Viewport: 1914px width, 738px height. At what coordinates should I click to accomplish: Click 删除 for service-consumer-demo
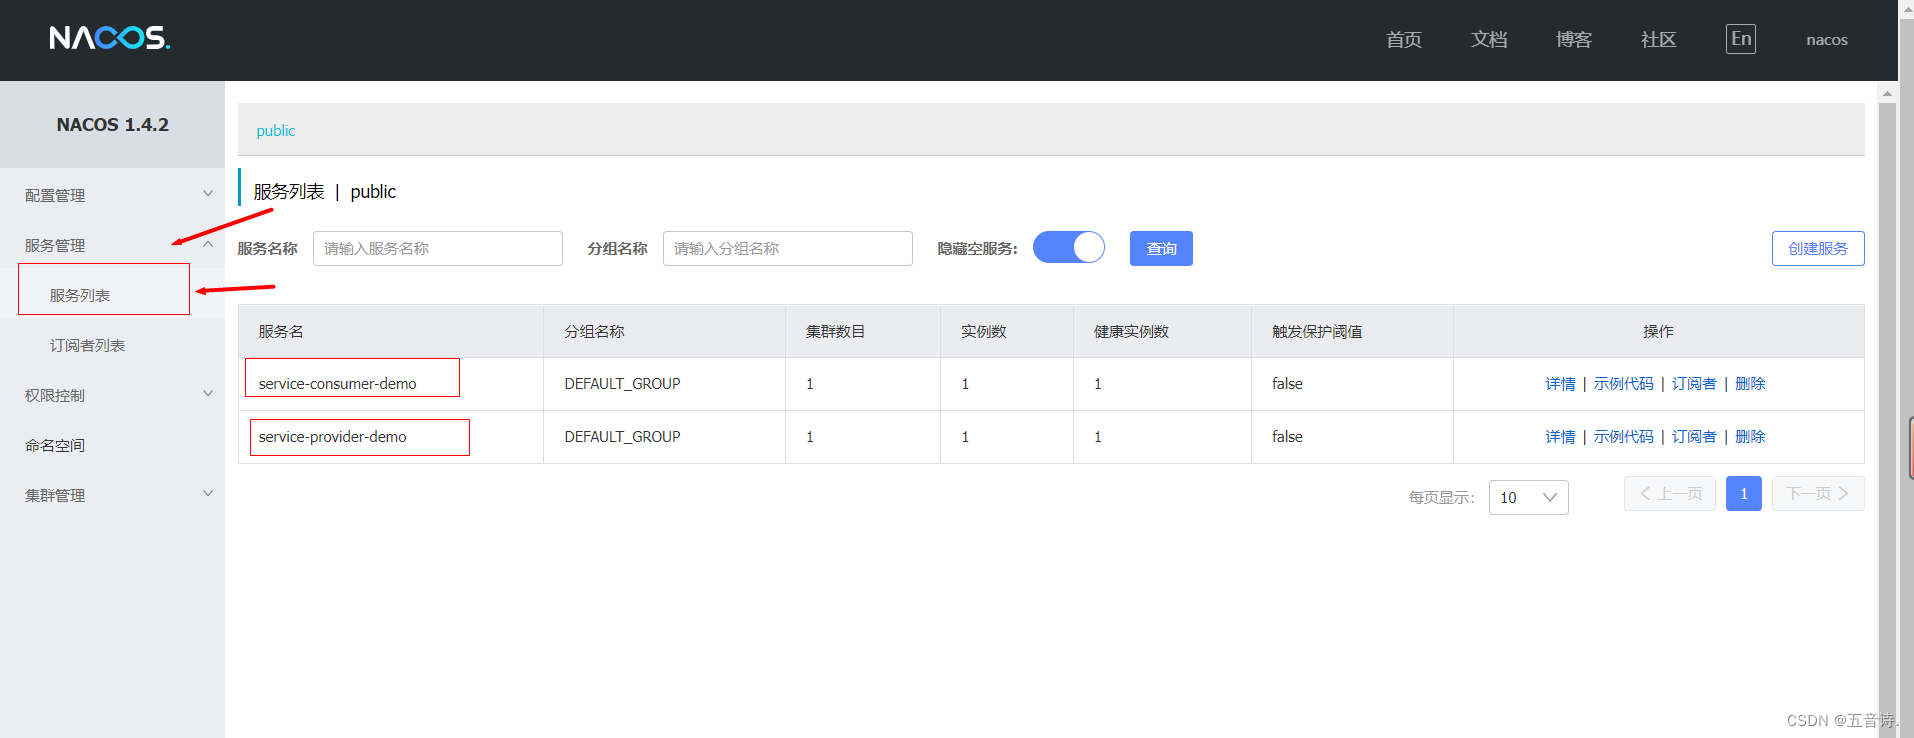1750,384
